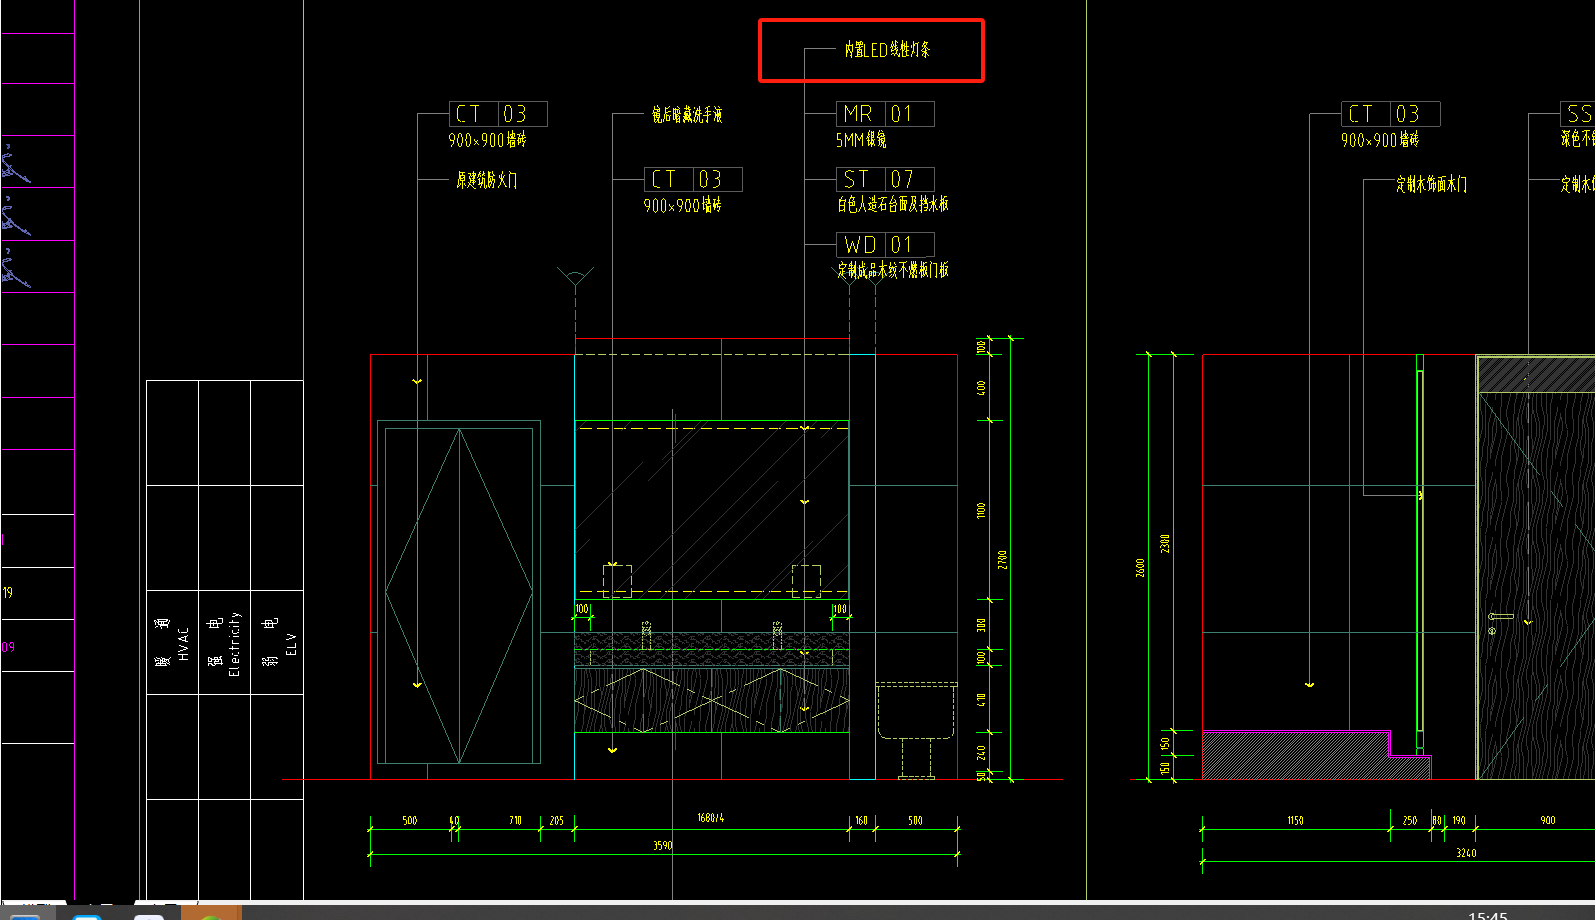Select the 原建筑防火门 label
Viewport: 1595px width, 920px height.
point(487,180)
